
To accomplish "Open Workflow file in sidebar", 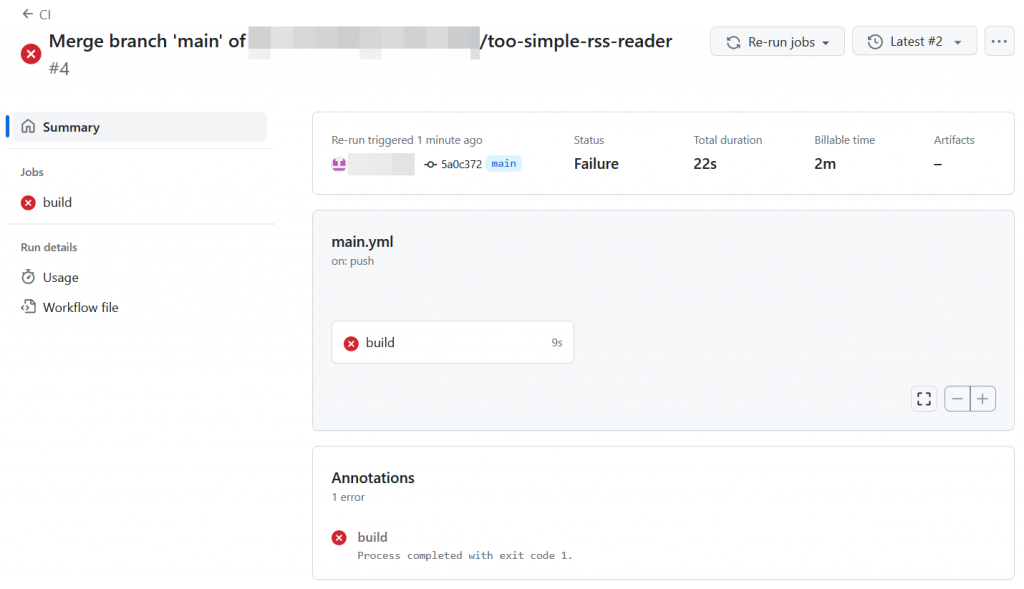I will (x=80, y=307).
